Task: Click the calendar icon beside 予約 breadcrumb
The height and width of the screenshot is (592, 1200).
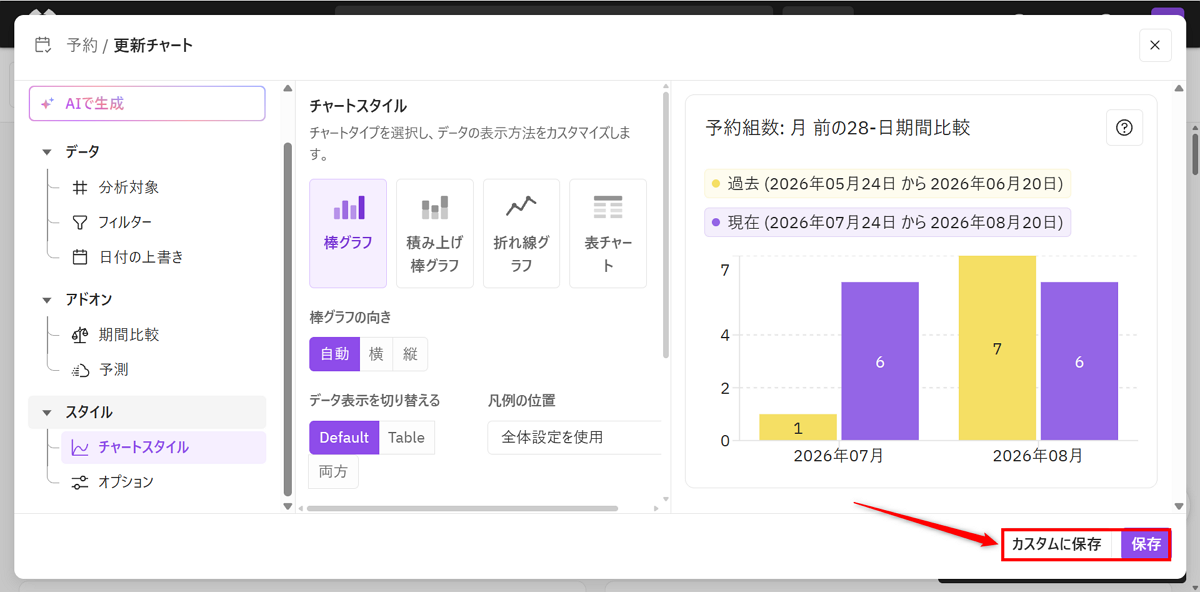Action: pyautogui.click(x=42, y=45)
